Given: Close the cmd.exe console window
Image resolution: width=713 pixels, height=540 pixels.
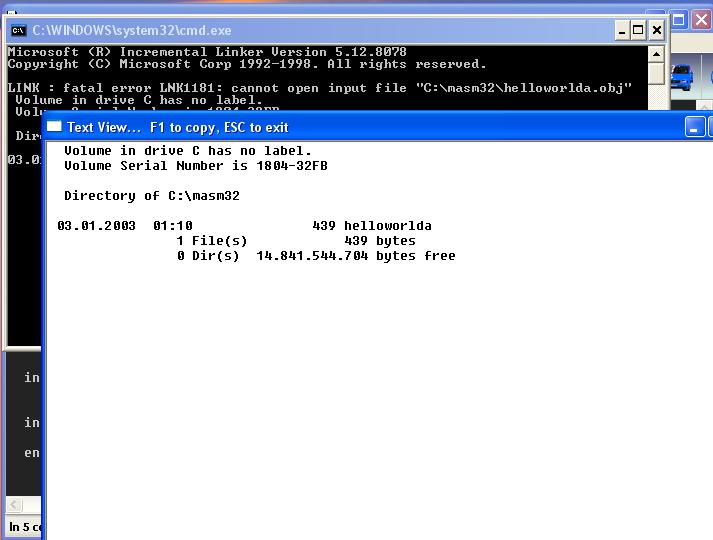Looking at the screenshot, I should [657, 30].
